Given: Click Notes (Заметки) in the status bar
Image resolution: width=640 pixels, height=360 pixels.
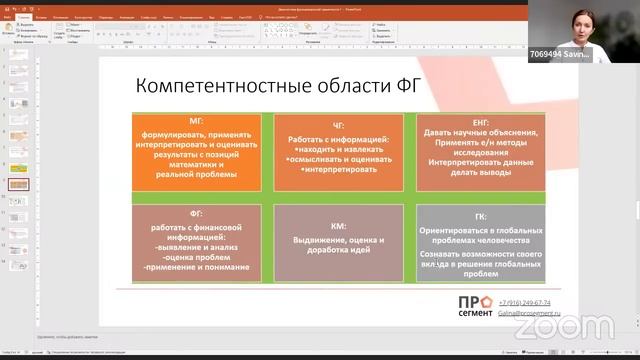Looking at the screenshot, I should tap(510, 352).
